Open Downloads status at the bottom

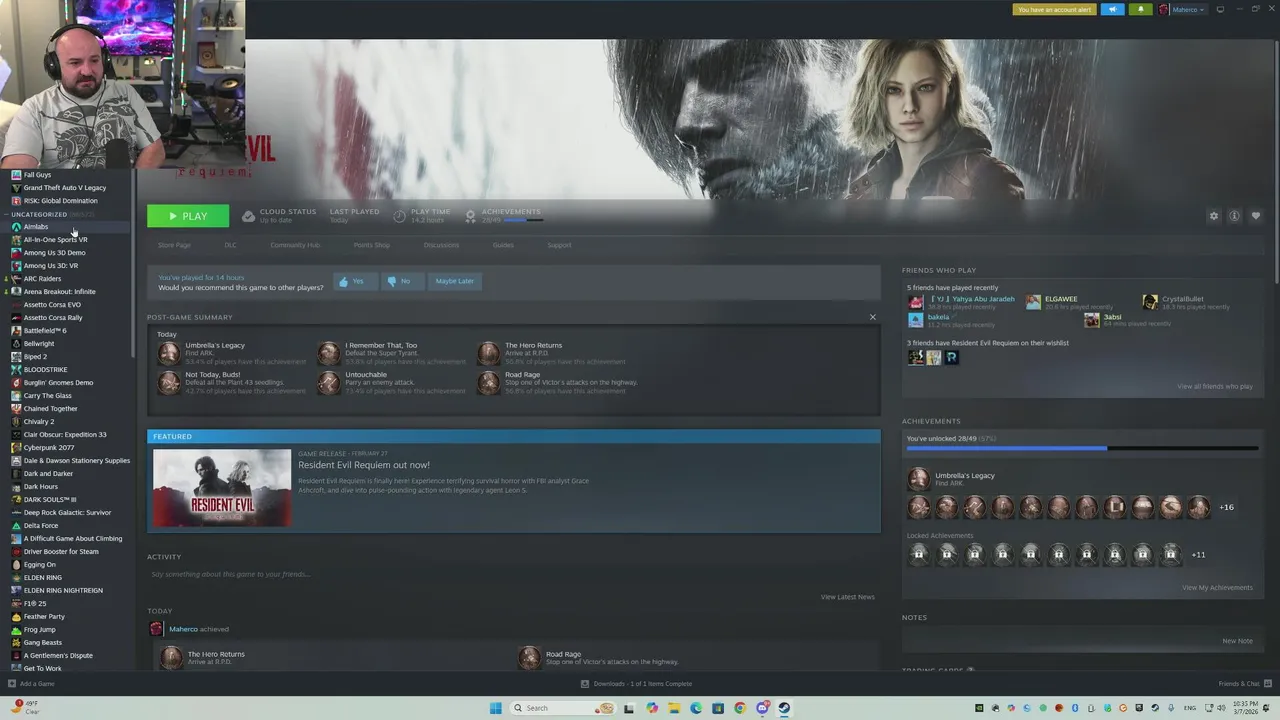pos(636,684)
